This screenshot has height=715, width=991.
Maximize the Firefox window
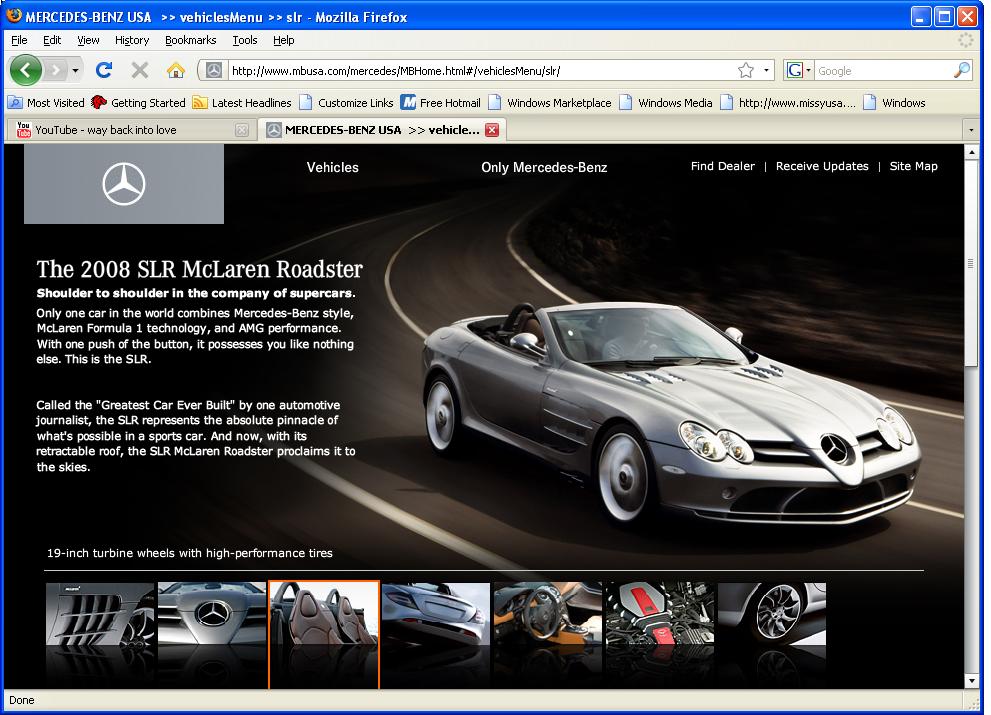pos(944,16)
